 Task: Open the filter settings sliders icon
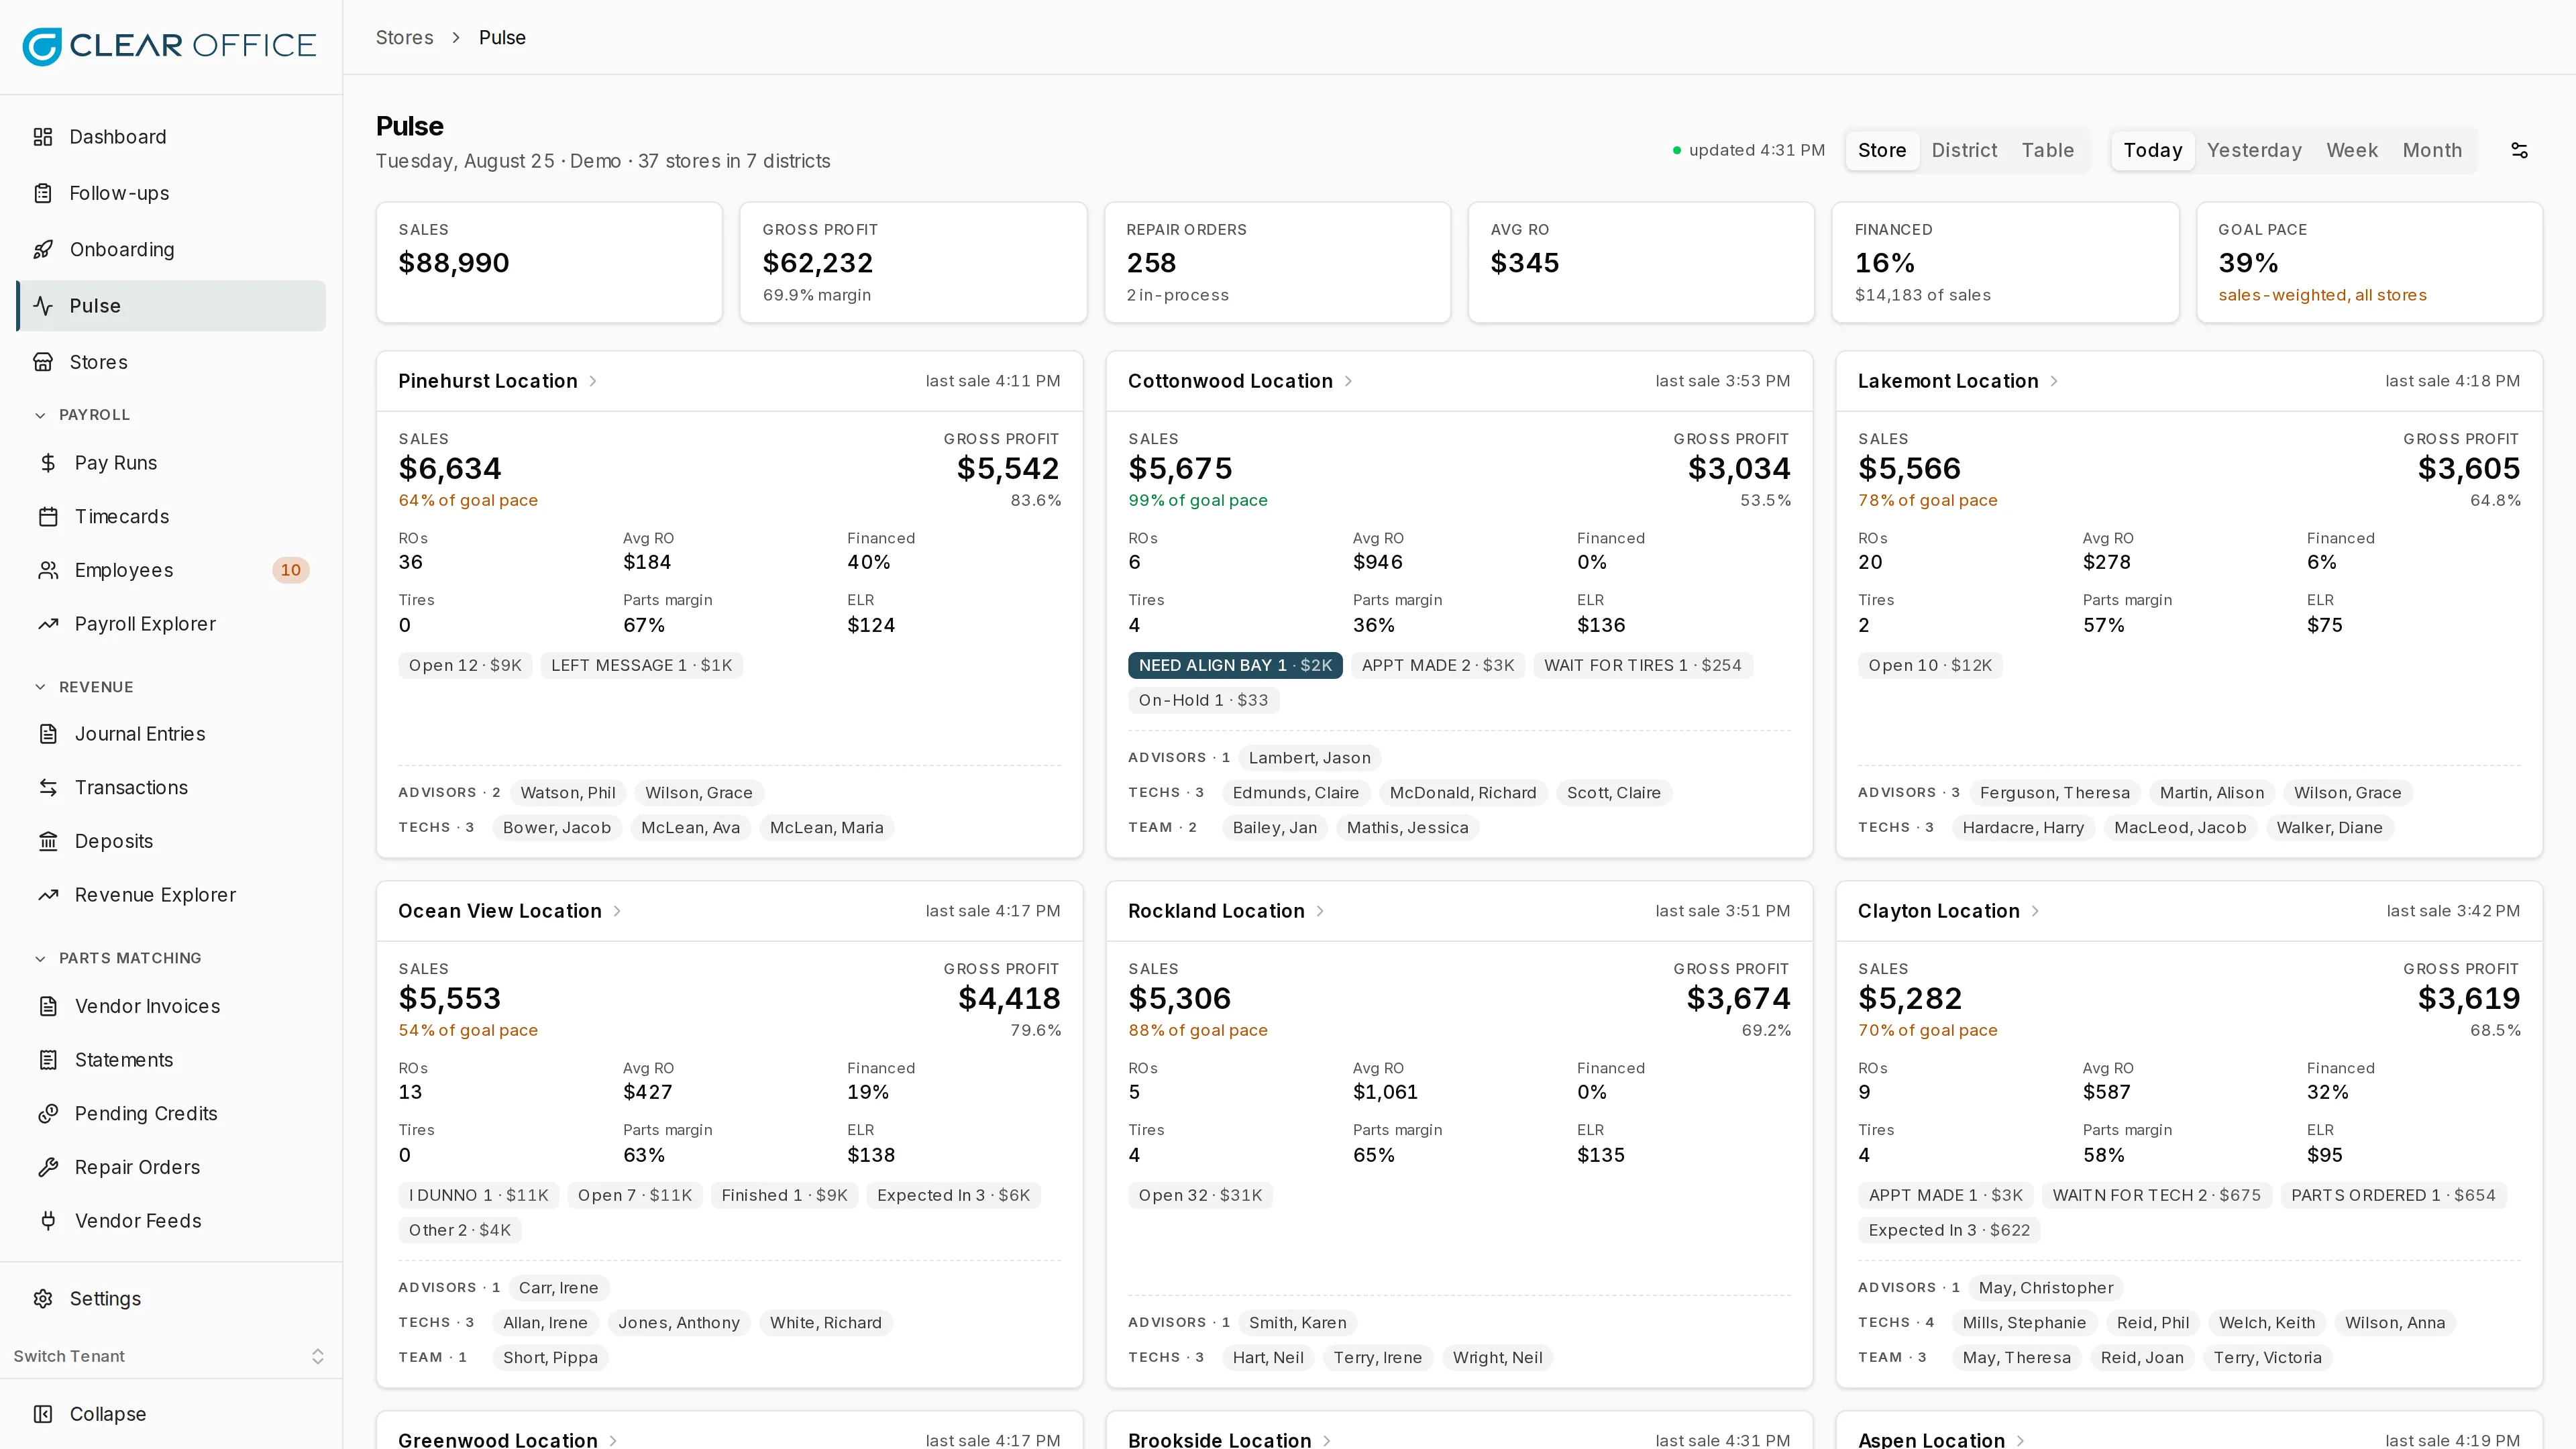click(2519, 150)
